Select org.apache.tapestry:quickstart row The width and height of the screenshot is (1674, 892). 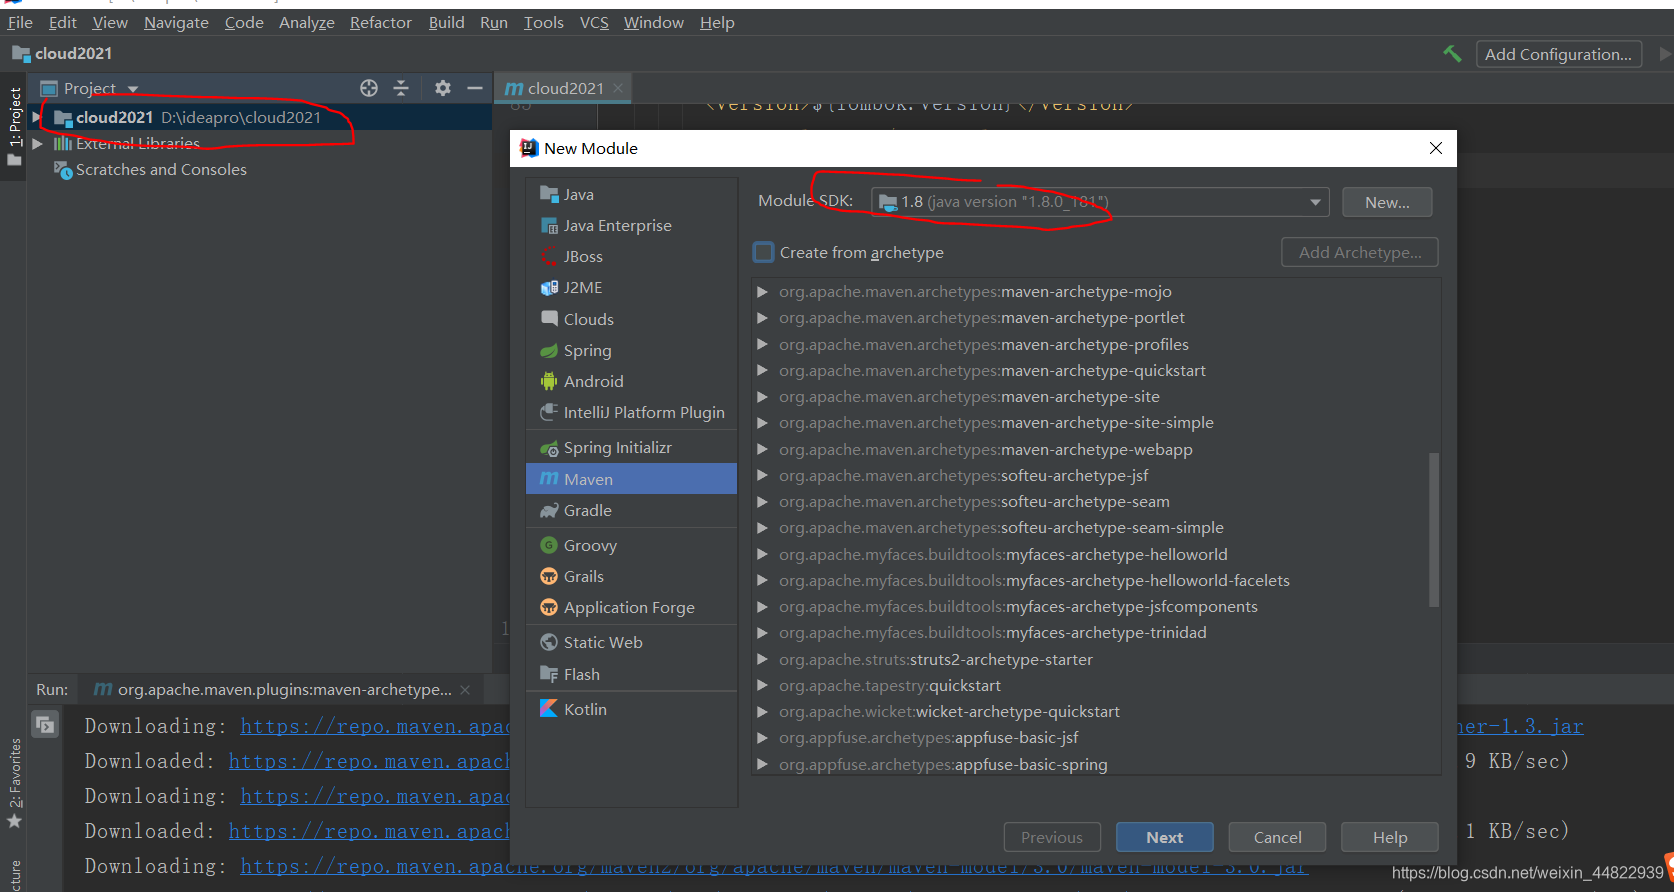click(1096, 685)
